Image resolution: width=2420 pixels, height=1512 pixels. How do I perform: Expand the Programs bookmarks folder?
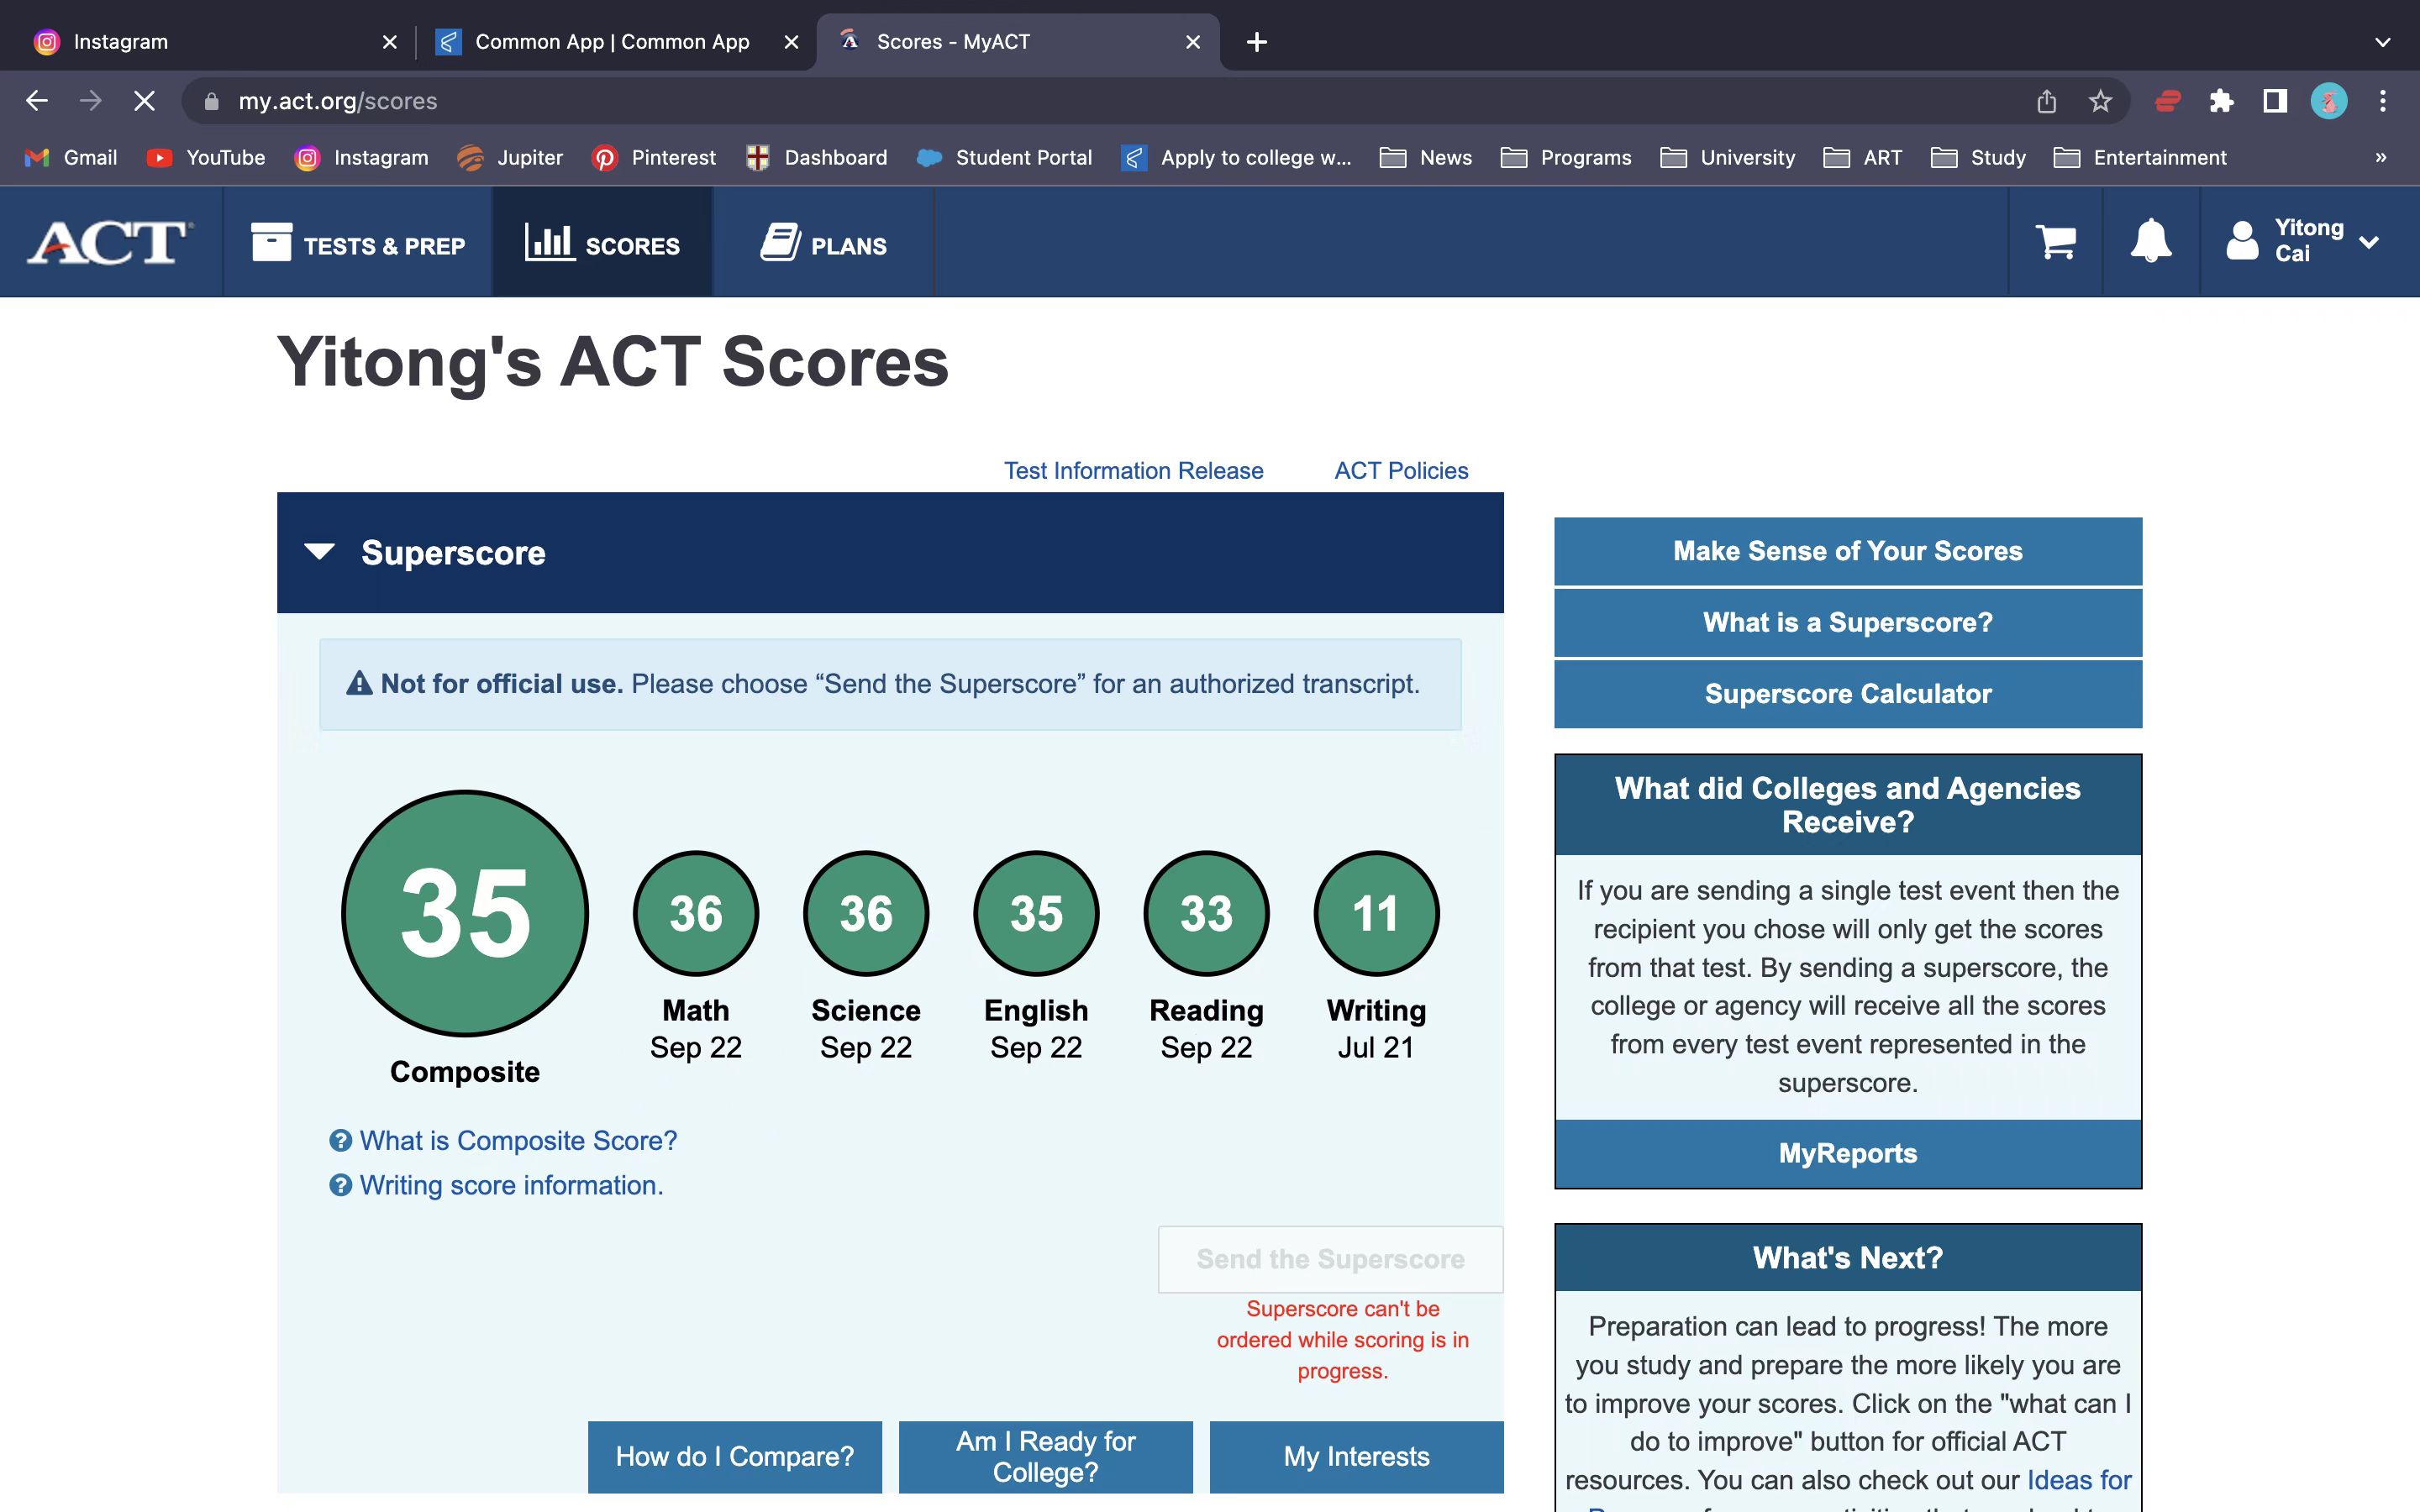[x=1566, y=158]
